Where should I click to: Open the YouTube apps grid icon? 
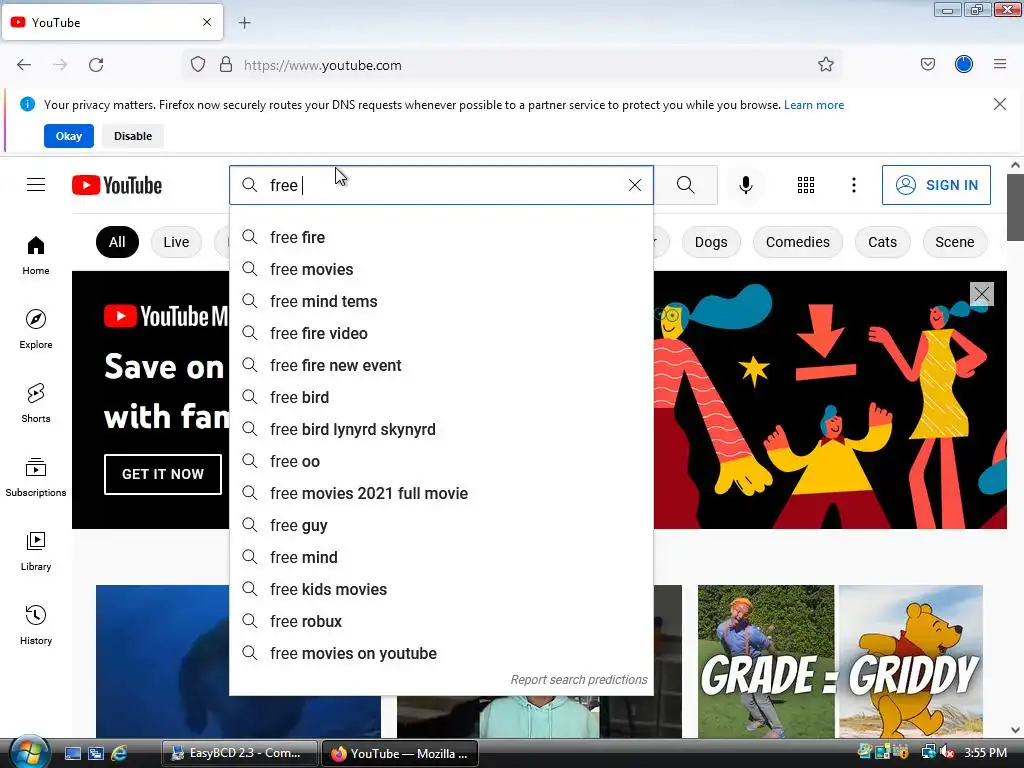pos(806,185)
